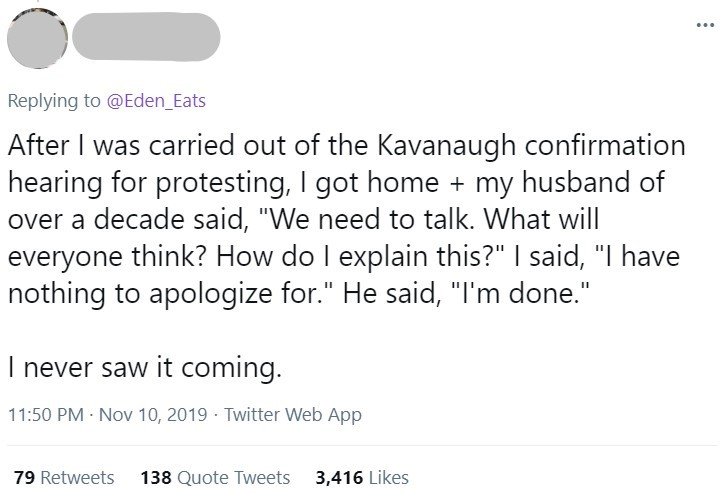Click the tweet author's profile avatar

point(37,41)
